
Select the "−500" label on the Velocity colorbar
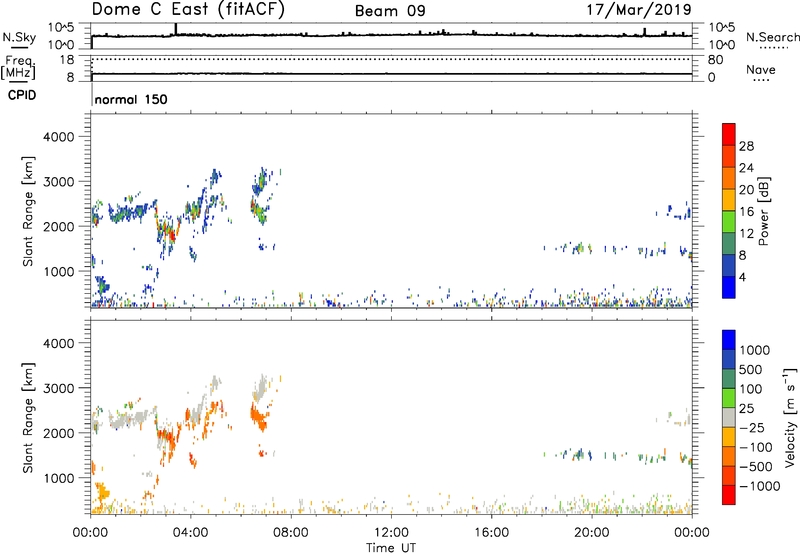click(x=755, y=467)
